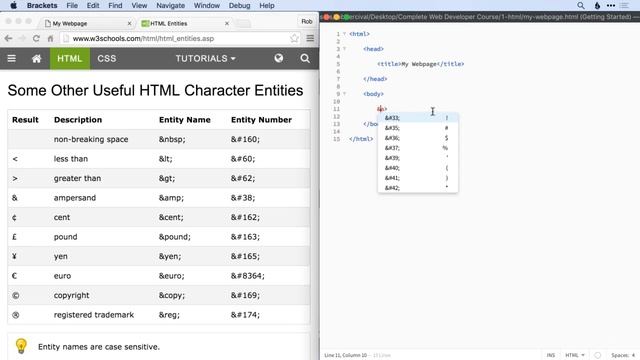Click the flame icon in menu bar
The image size is (640, 360).
pos(597,5)
